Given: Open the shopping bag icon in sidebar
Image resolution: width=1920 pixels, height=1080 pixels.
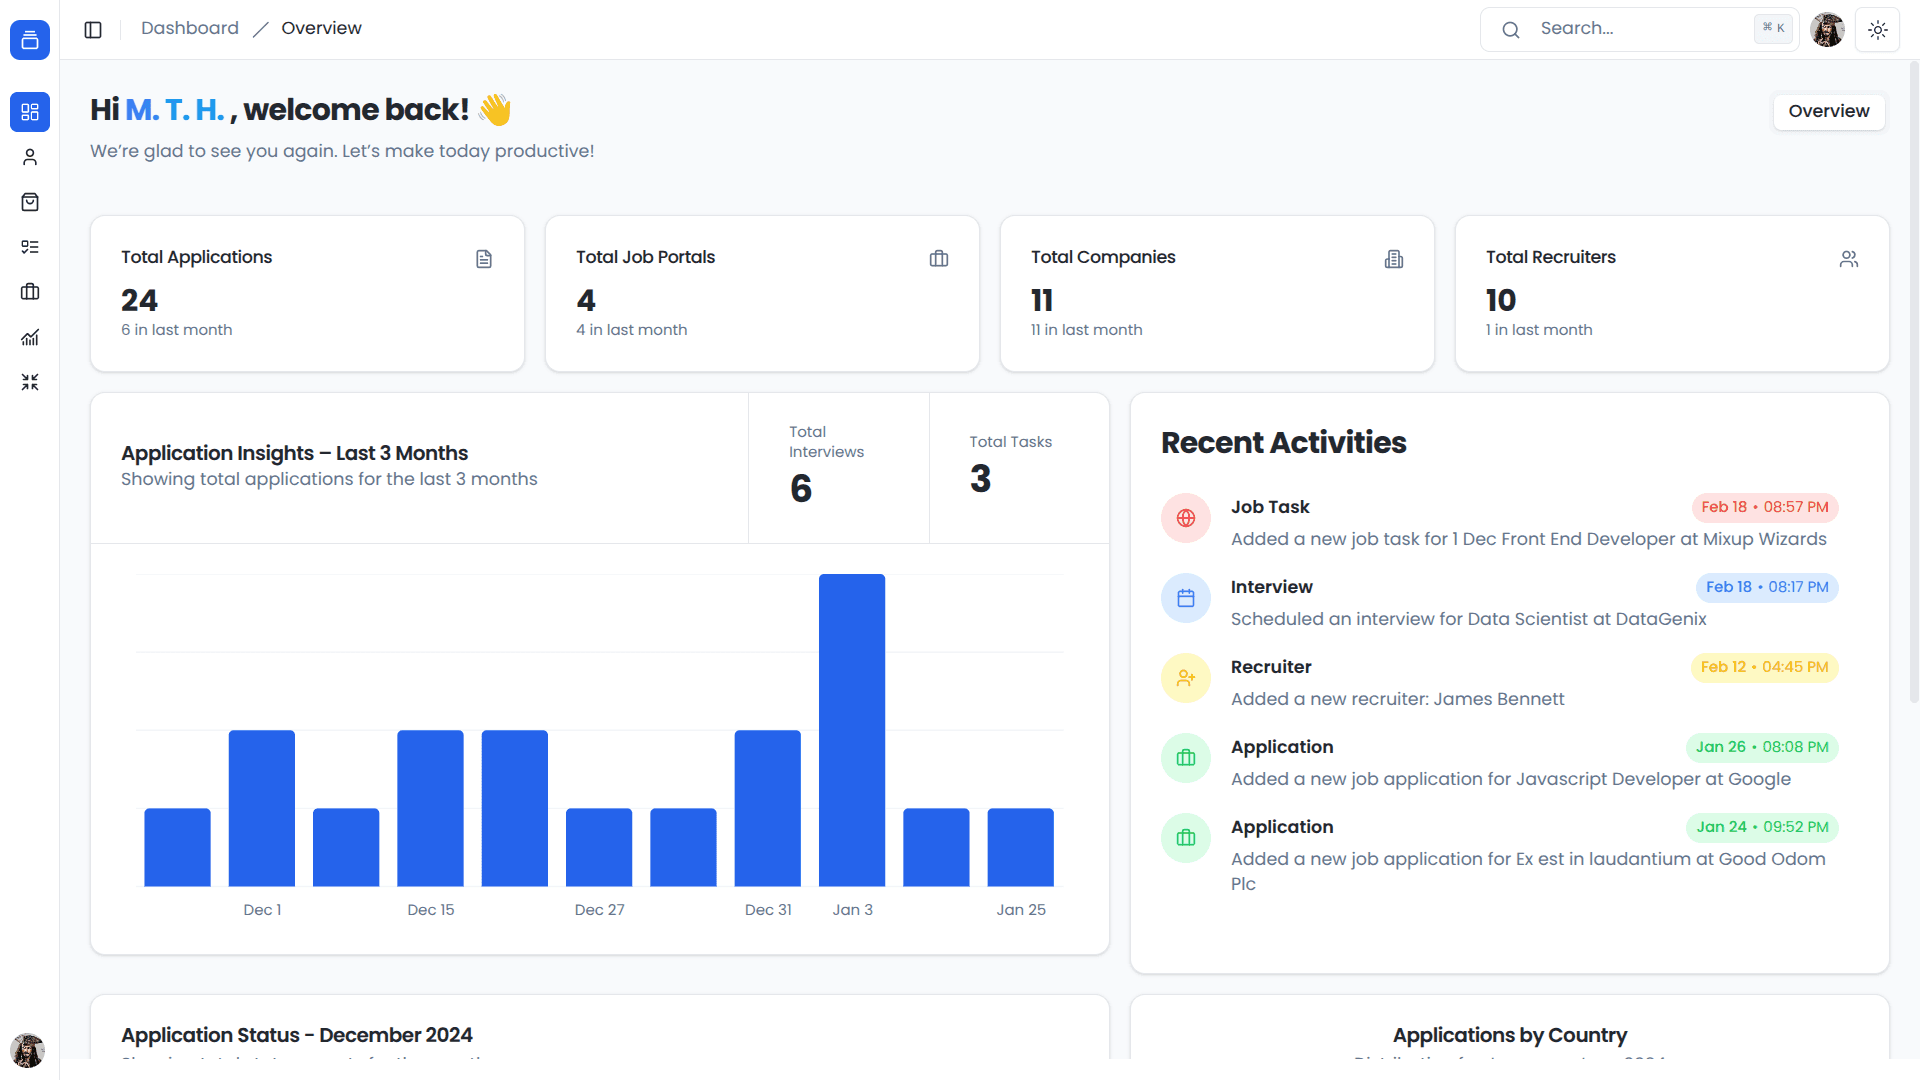Looking at the screenshot, I should [30, 202].
